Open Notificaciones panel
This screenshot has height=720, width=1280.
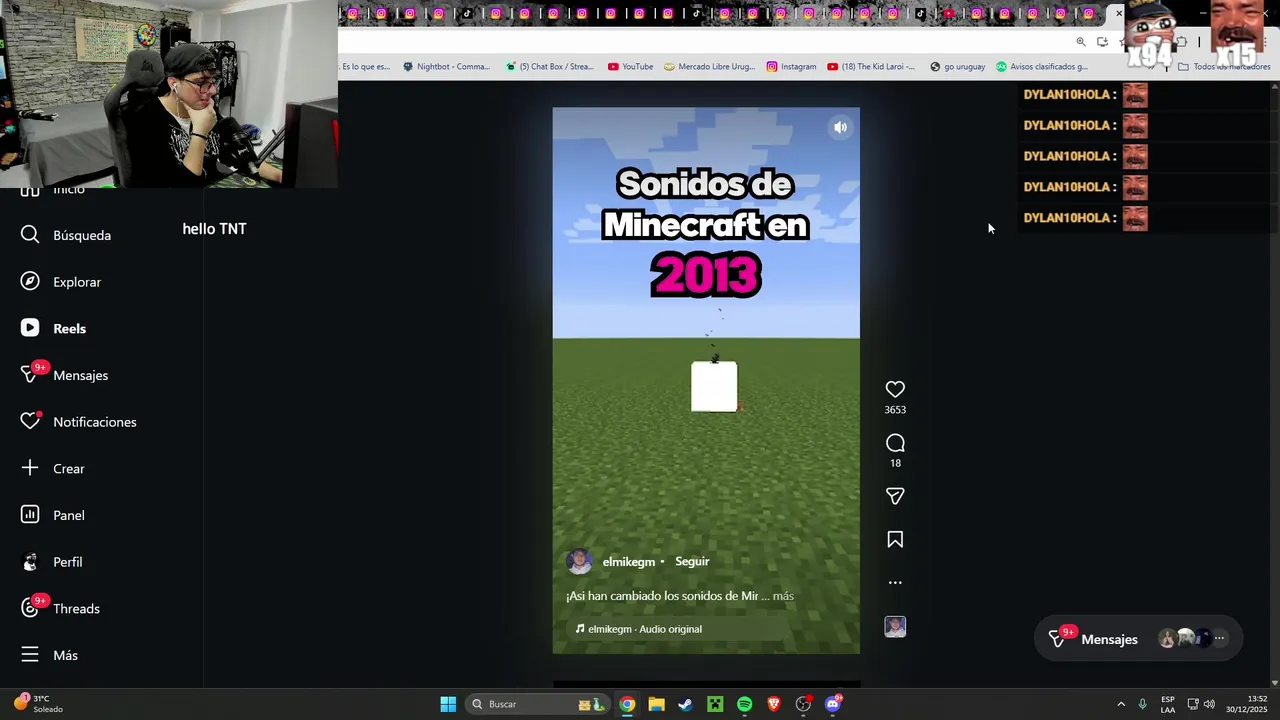pos(79,422)
